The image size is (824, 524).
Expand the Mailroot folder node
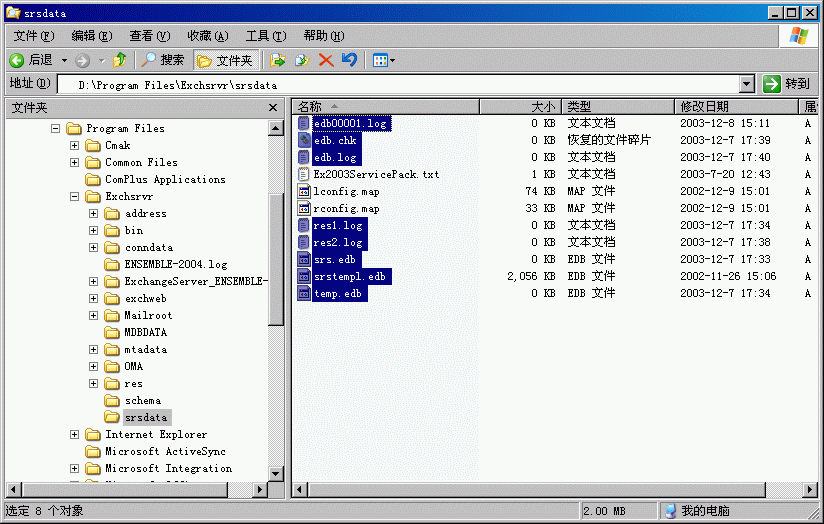click(x=94, y=316)
